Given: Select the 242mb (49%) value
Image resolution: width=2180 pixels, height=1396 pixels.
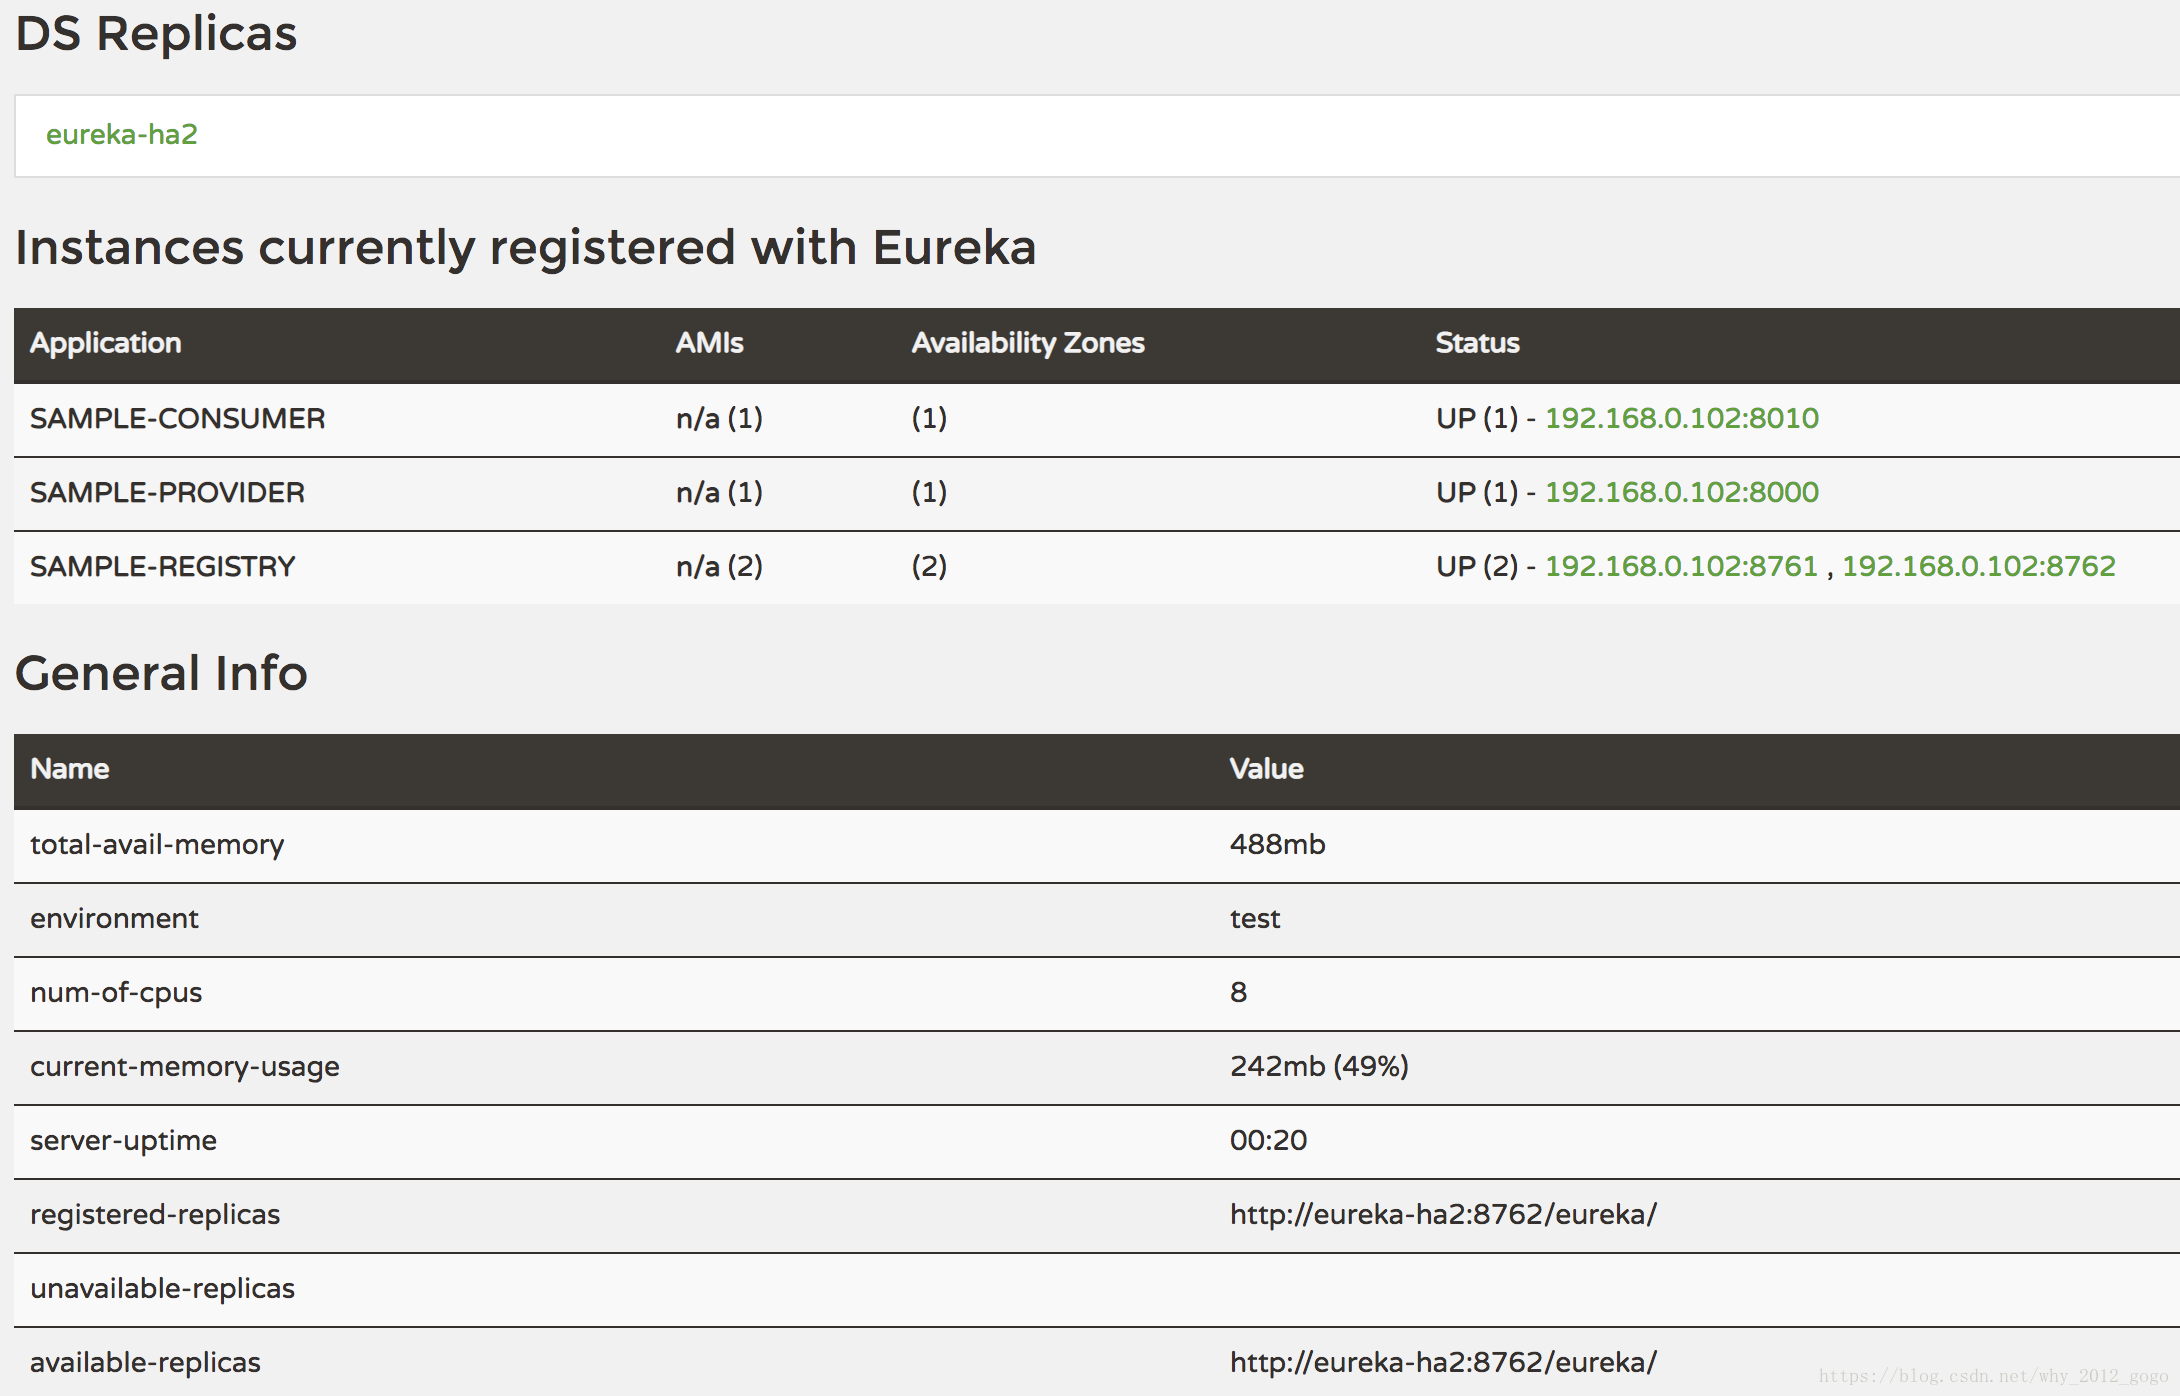Looking at the screenshot, I should pyautogui.click(x=1319, y=1066).
